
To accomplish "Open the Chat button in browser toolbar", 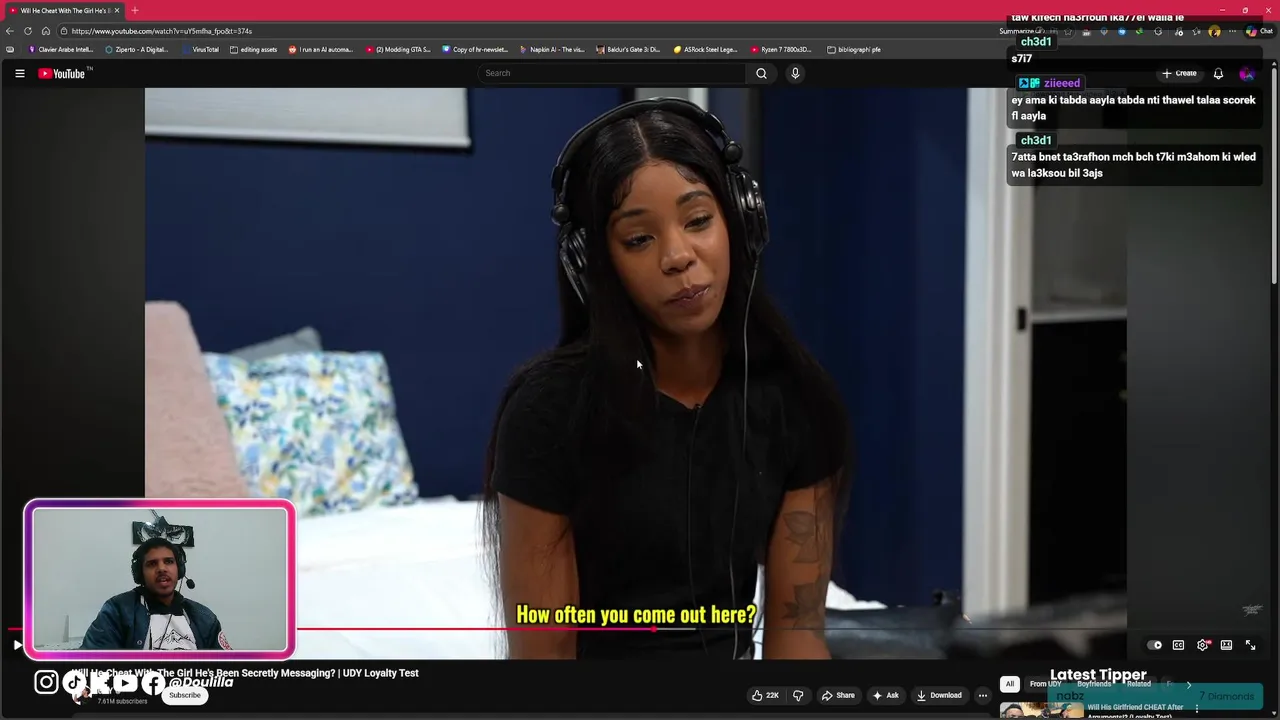I will click(1258, 31).
